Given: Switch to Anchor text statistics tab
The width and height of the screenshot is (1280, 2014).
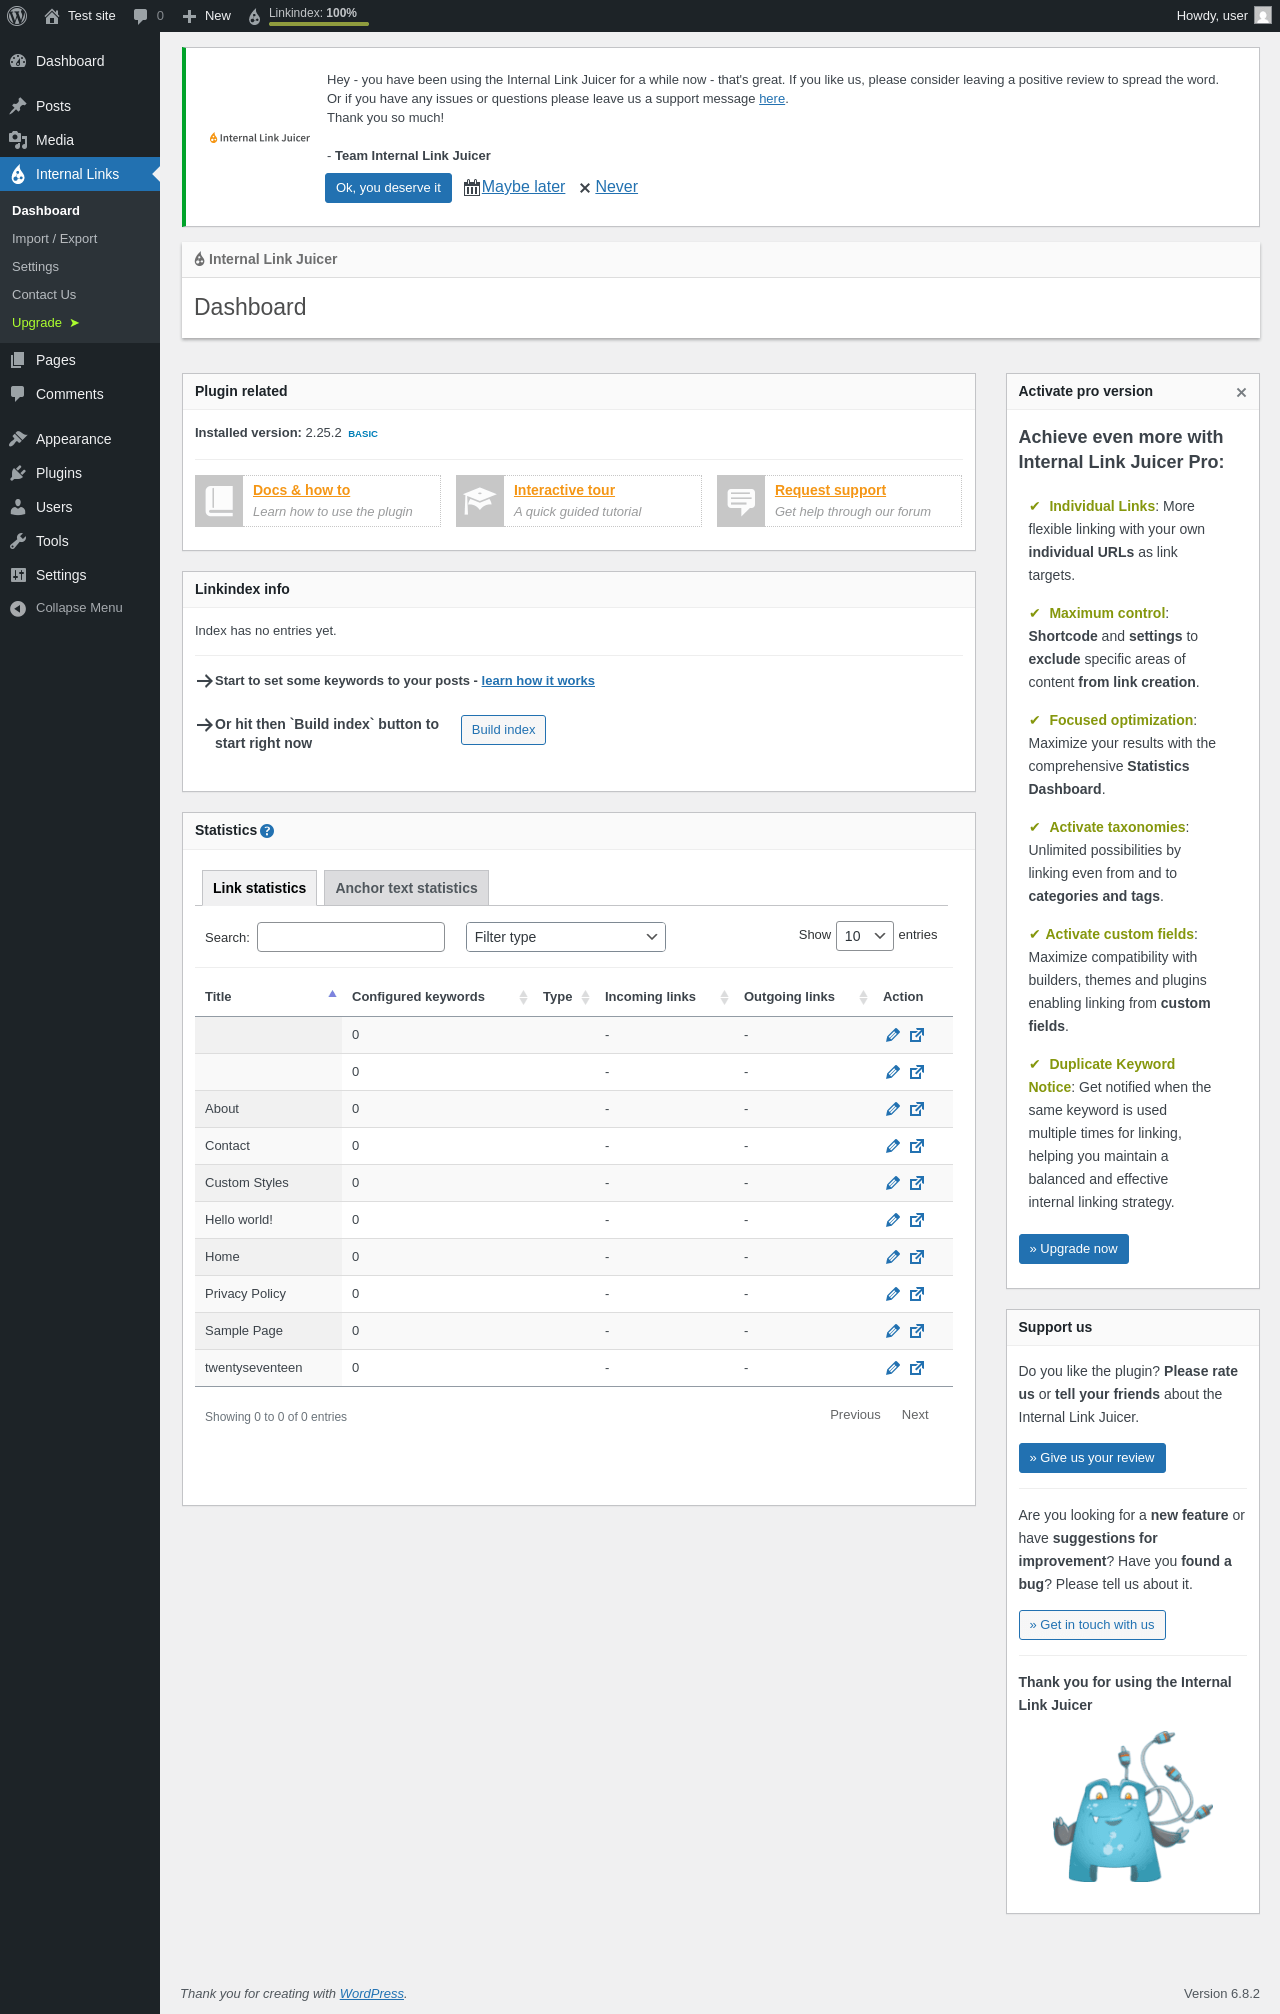Looking at the screenshot, I should [x=406, y=888].
